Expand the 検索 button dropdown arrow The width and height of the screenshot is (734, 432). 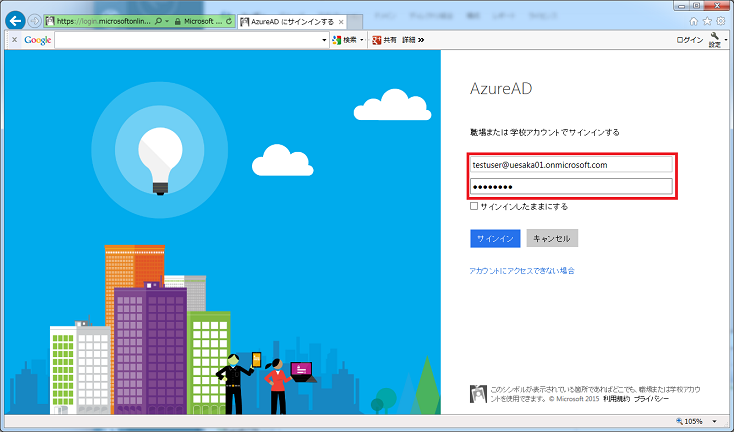point(362,40)
